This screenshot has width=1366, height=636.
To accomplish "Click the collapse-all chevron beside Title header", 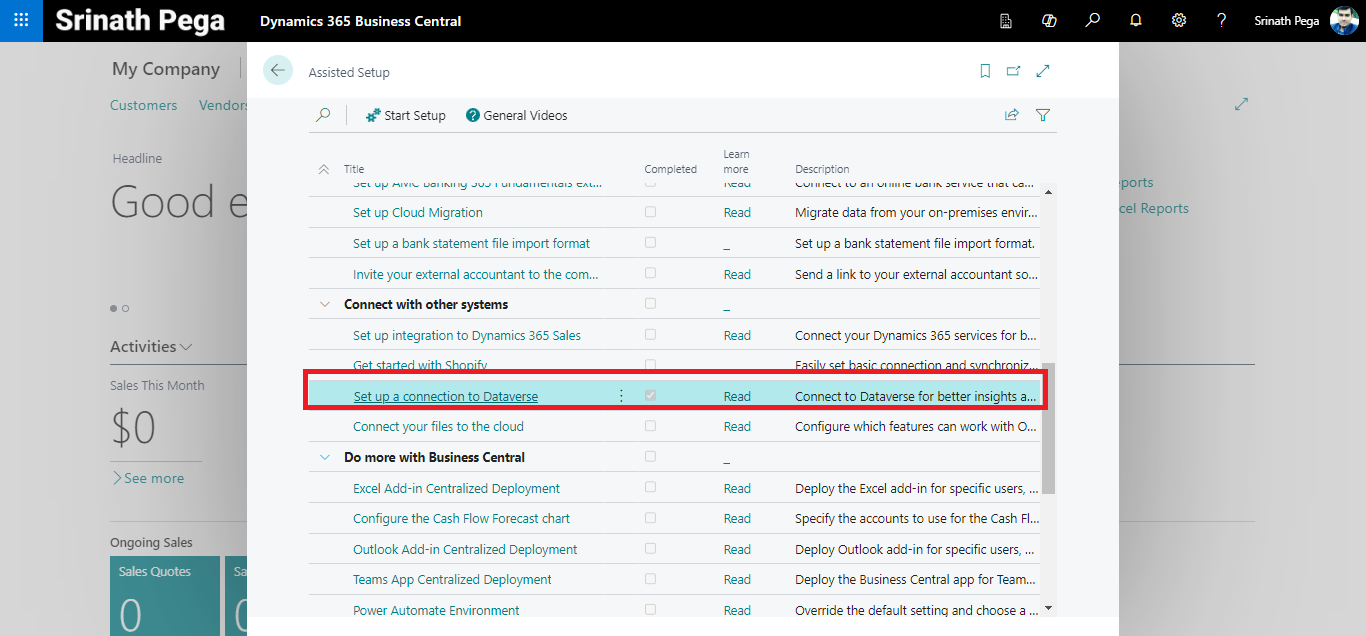I will tap(323, 170).
